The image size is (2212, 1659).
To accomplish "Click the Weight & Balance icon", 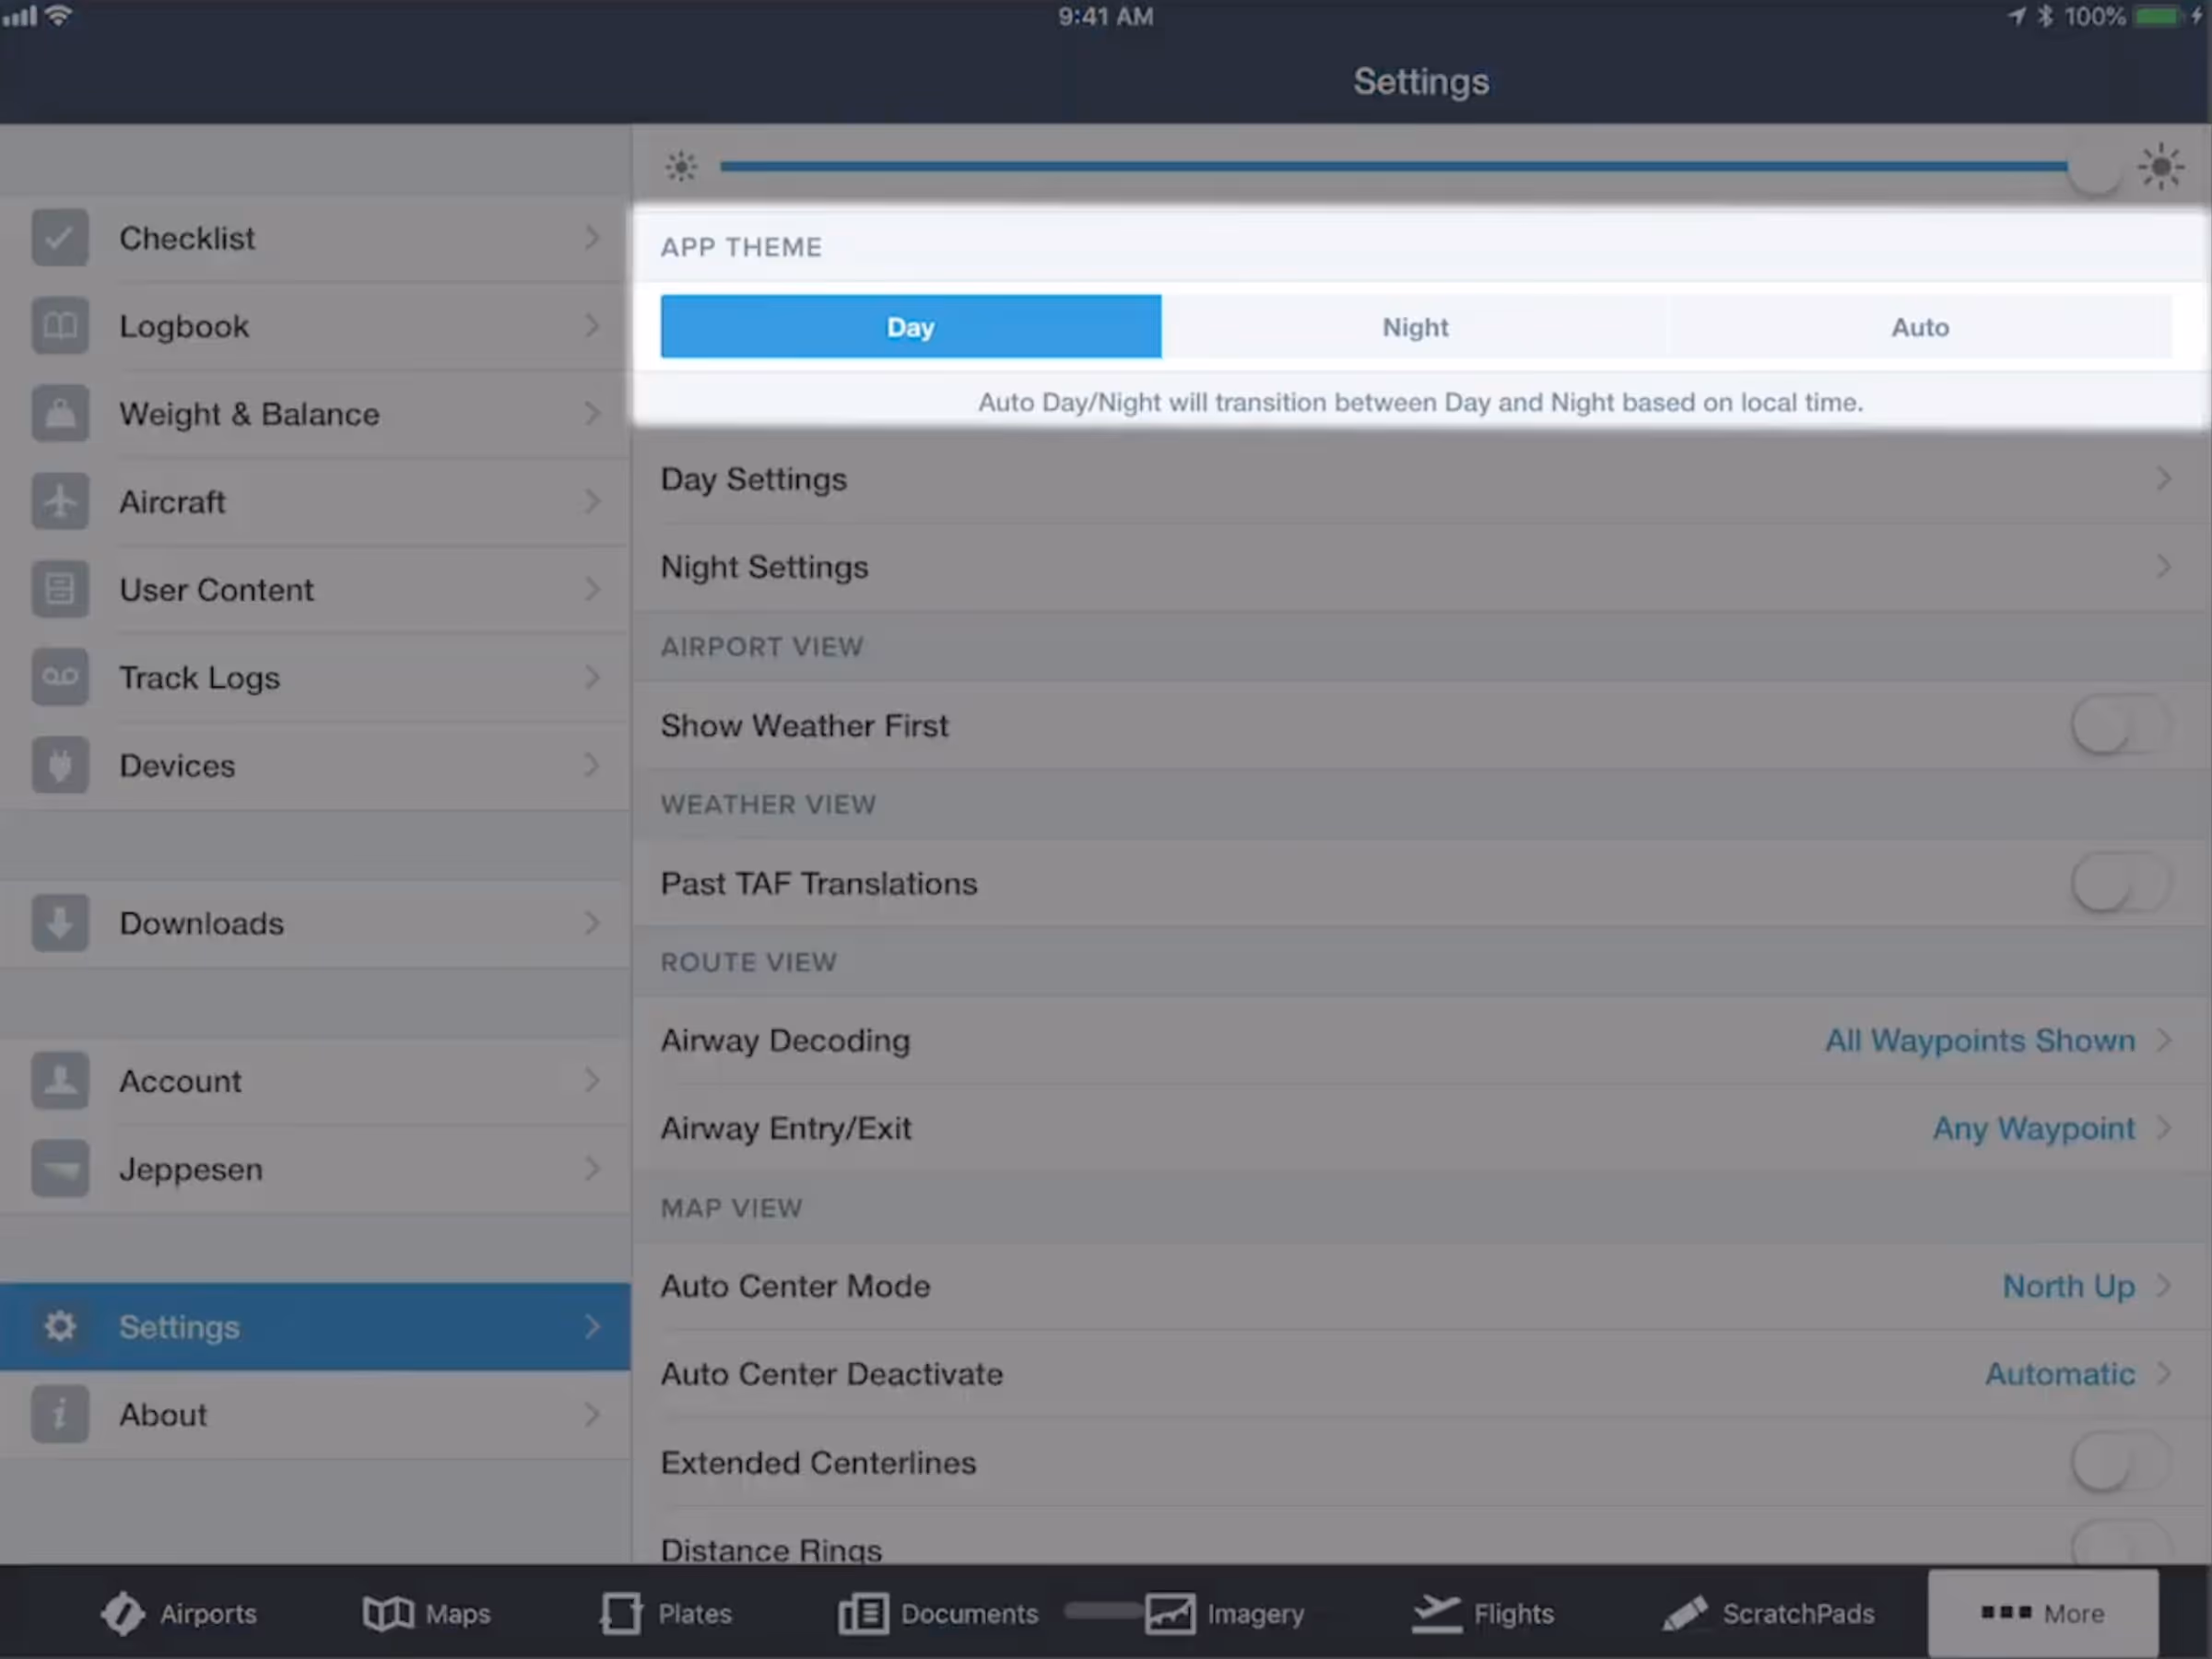I will (x=60, y=414).
